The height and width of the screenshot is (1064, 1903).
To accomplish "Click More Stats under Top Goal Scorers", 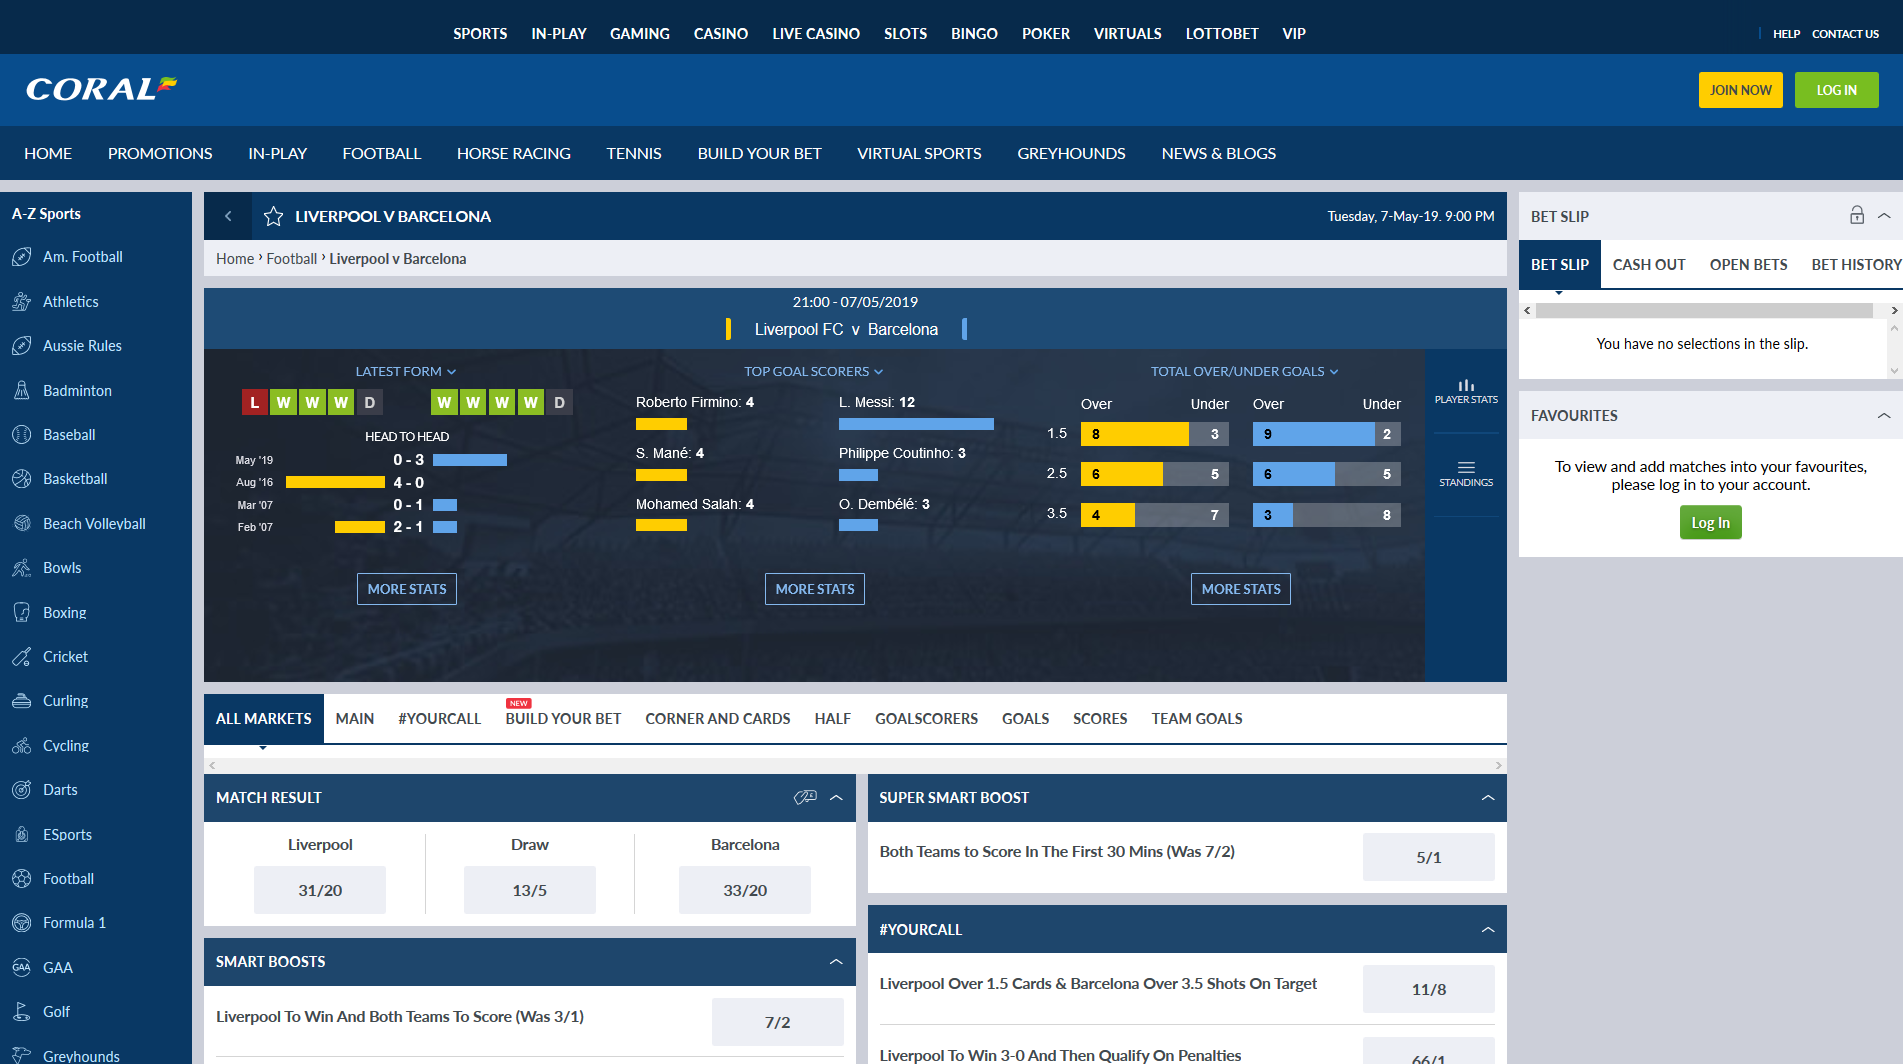I will tap(815, 589).
